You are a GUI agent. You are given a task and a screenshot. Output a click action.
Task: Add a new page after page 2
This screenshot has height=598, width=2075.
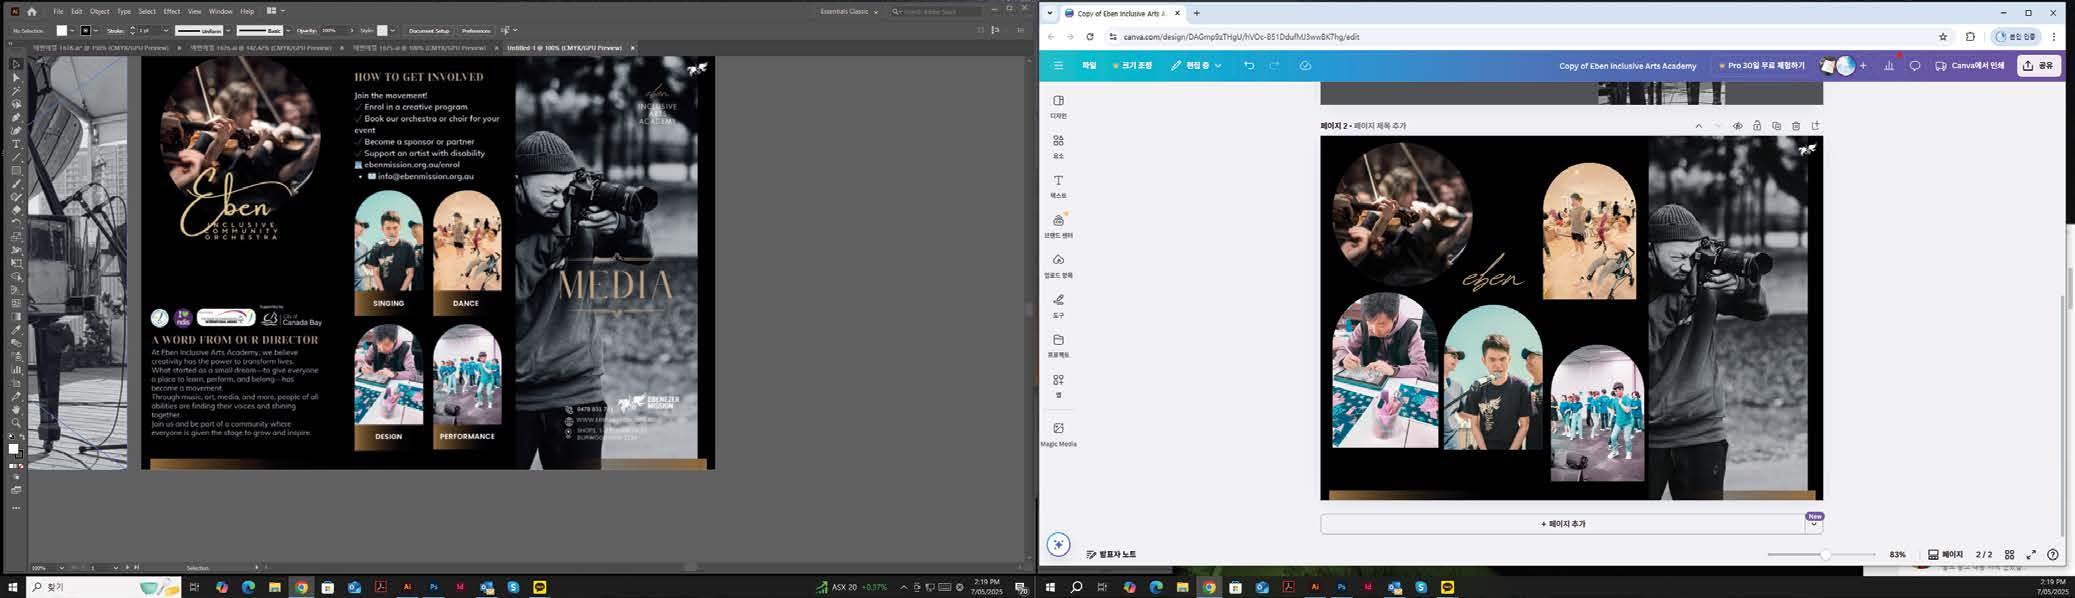[x=1815, y=126]
